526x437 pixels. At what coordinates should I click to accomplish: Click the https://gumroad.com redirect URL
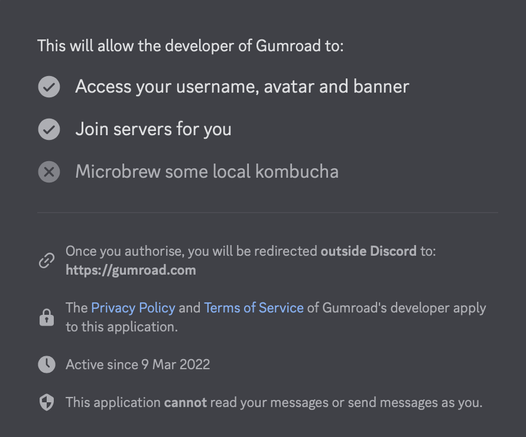tap(131, 270)
